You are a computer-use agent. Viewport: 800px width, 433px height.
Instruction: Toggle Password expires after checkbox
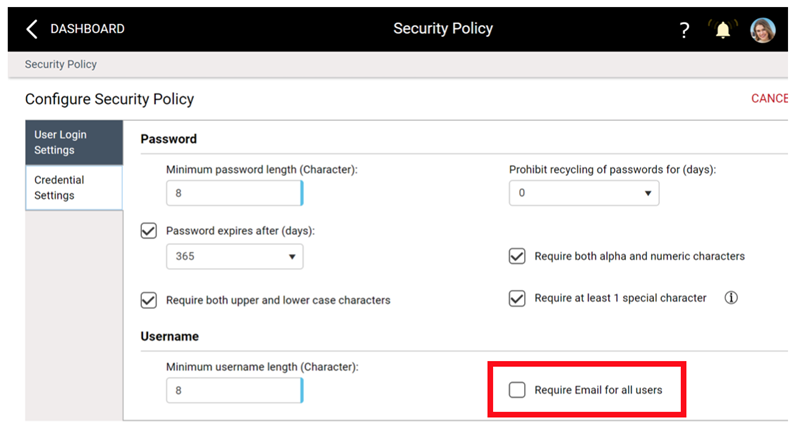point(148,231)
